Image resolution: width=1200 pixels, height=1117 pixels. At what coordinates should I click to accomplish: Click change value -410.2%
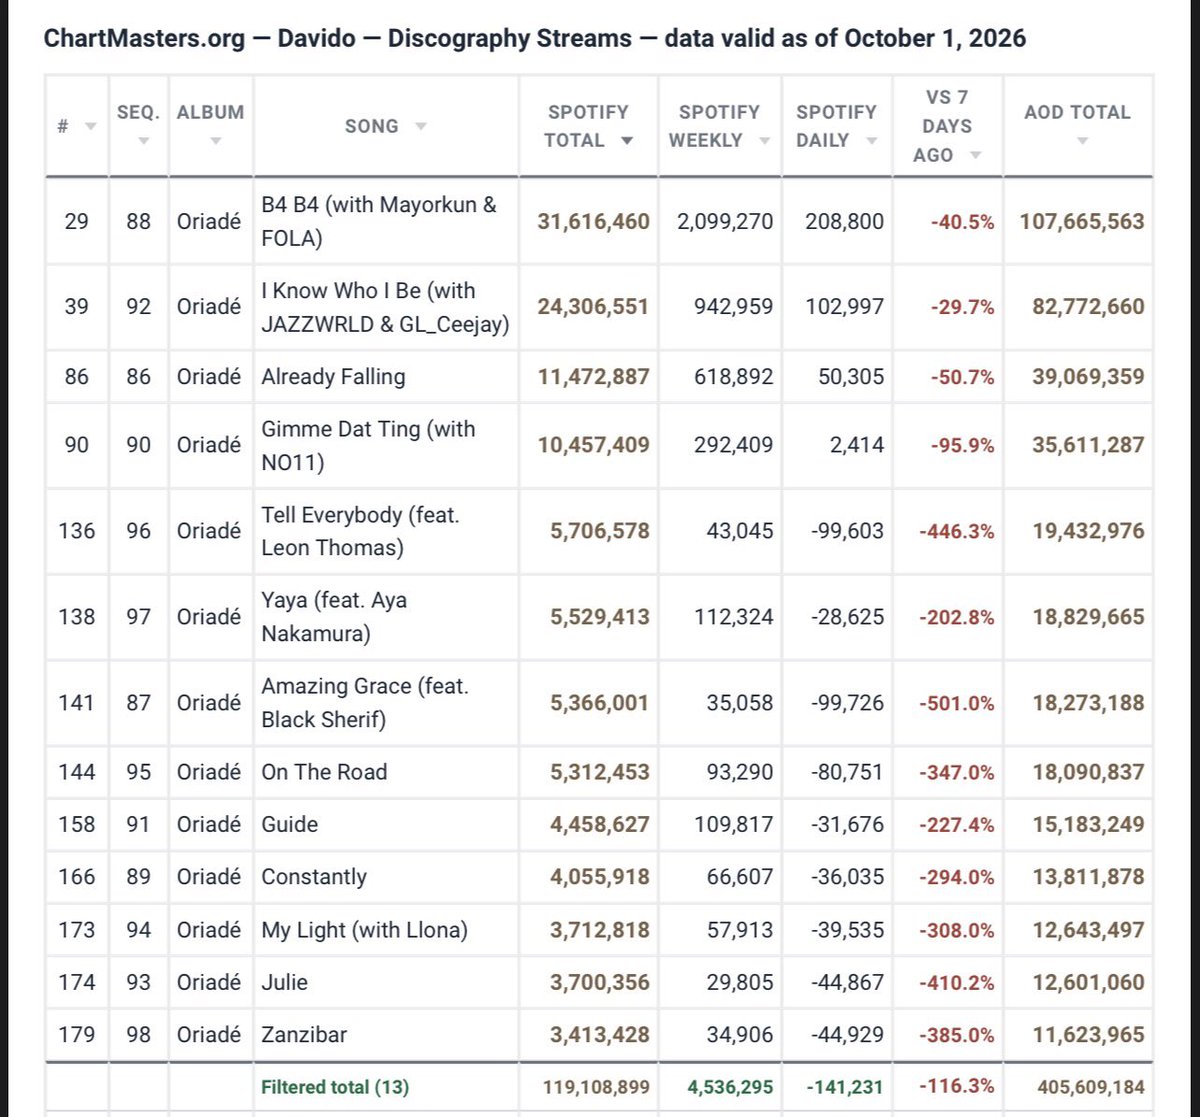[957, 983]
